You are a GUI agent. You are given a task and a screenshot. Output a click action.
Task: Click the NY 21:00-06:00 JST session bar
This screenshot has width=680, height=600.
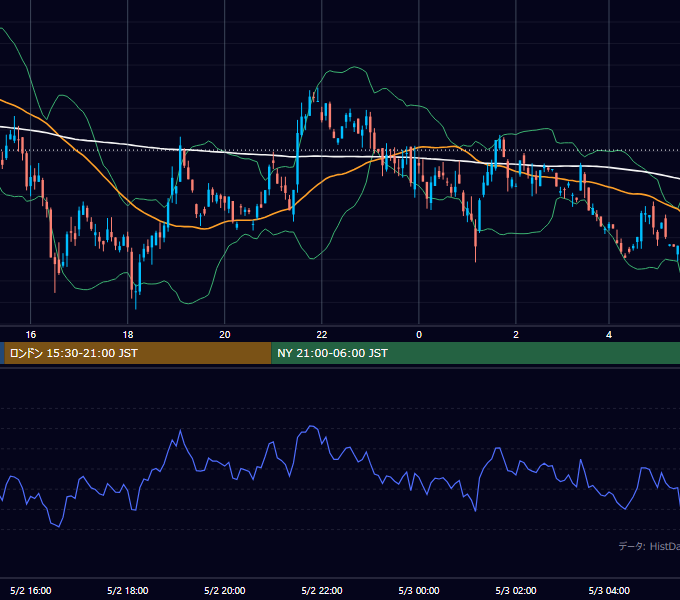click(476, 353)
